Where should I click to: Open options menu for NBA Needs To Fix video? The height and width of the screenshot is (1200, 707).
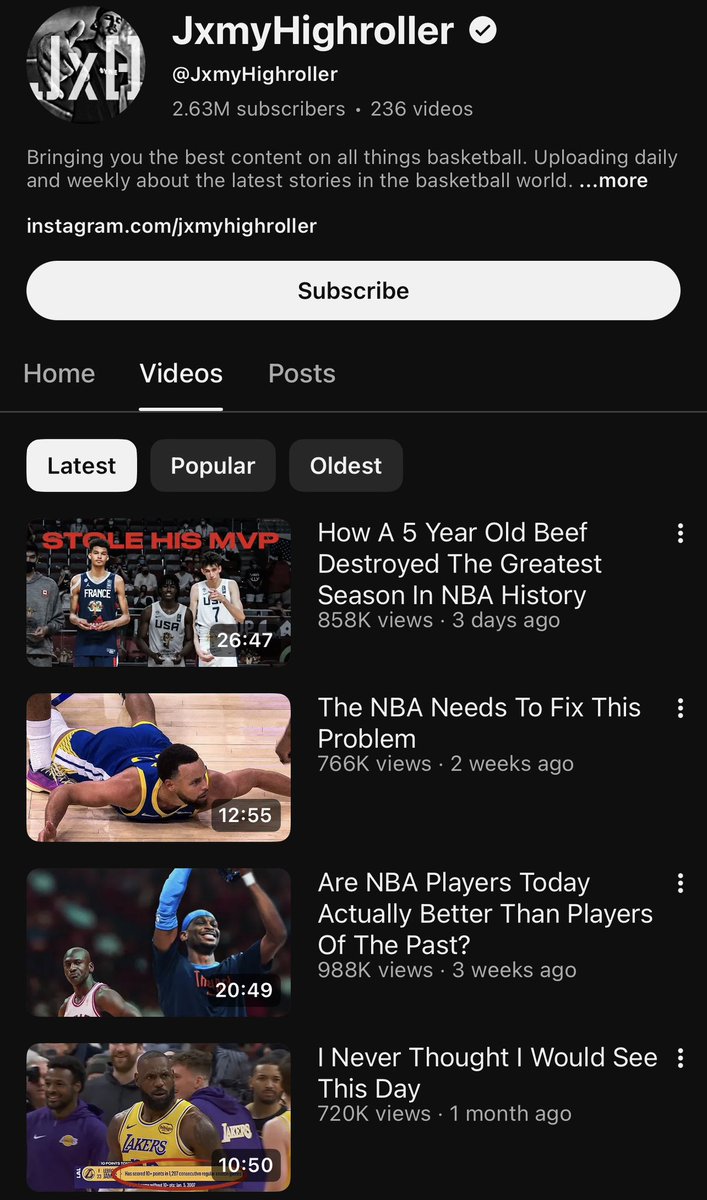pos(680,708)
